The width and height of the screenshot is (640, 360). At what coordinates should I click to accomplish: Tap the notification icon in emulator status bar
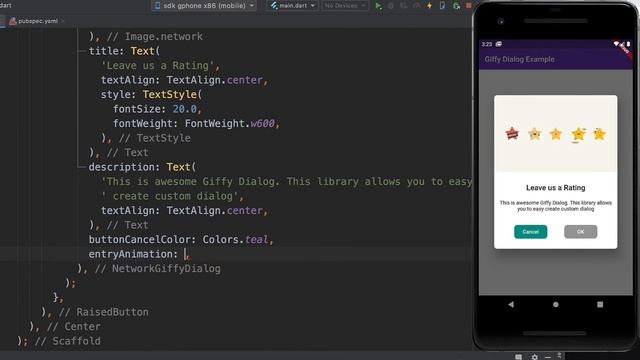(x=499, y=44)
